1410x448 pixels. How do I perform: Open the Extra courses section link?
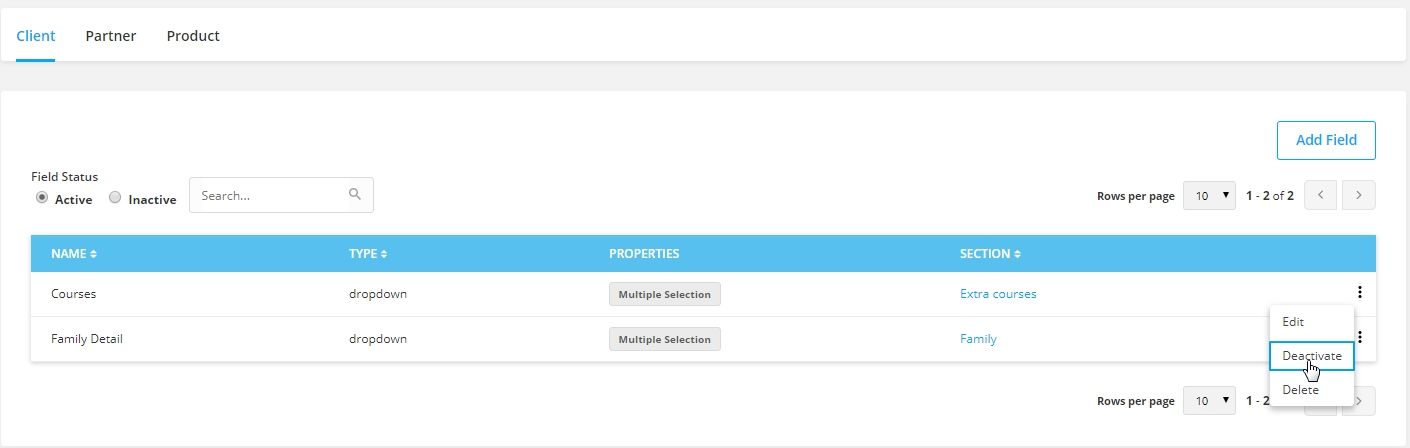998,294
